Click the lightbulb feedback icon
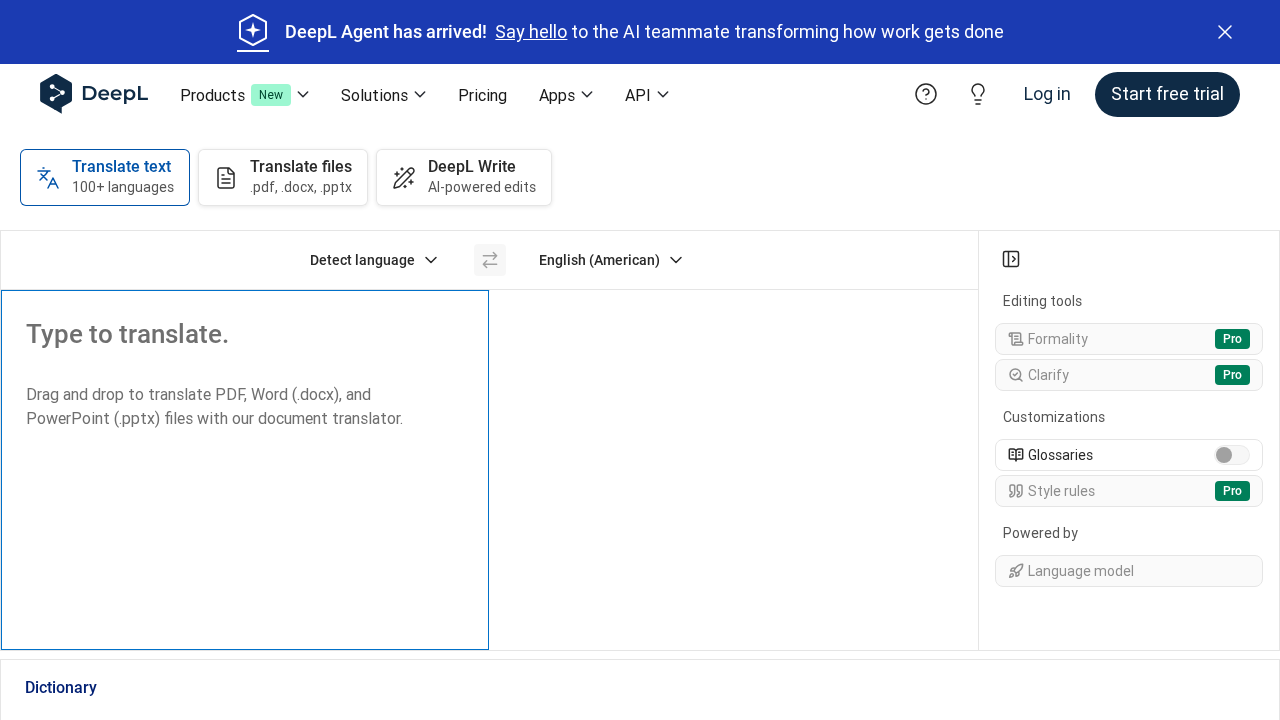This screenshot has height=720, width=1280. click(x=977, y=94)
